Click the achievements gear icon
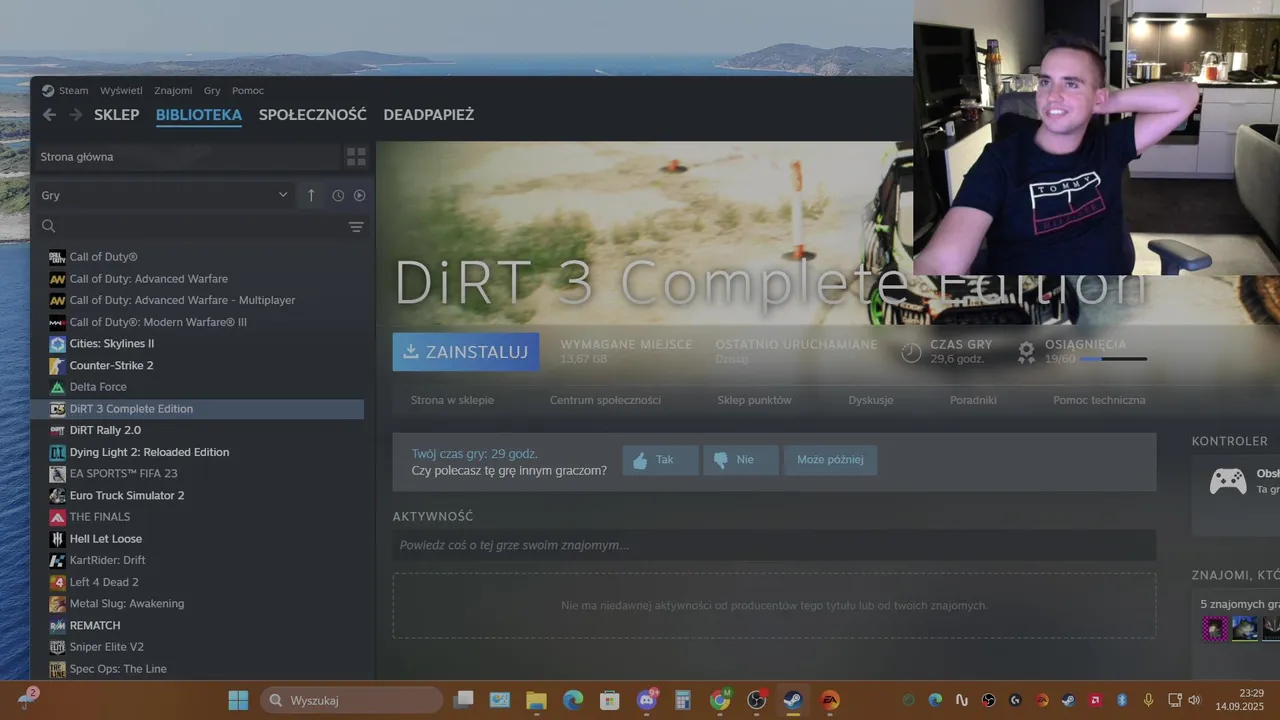The width and height of the screenshot is (1280, 720). [1027, 352]
